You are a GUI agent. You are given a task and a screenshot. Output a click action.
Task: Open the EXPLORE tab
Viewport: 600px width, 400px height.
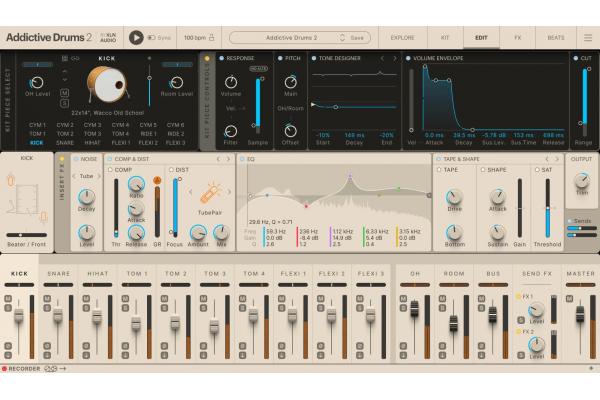coord(403,38)
